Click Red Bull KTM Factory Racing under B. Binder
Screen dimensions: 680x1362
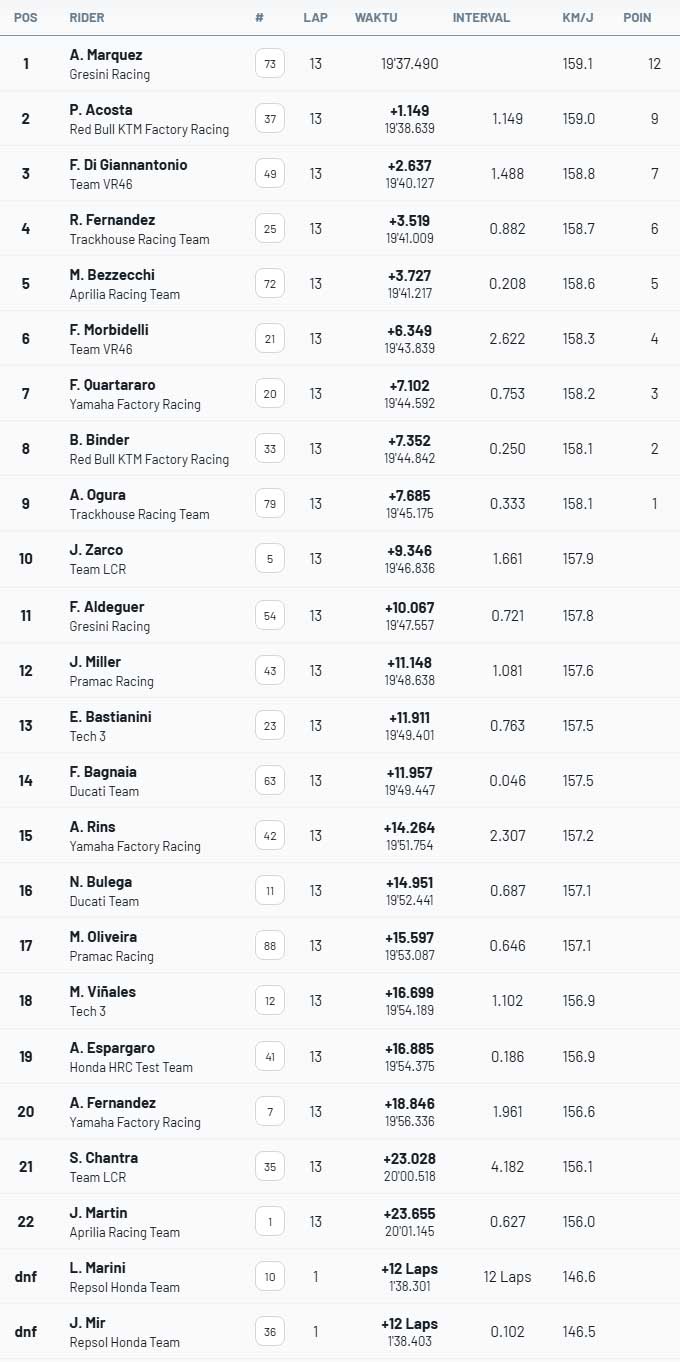tap(149, 459)
